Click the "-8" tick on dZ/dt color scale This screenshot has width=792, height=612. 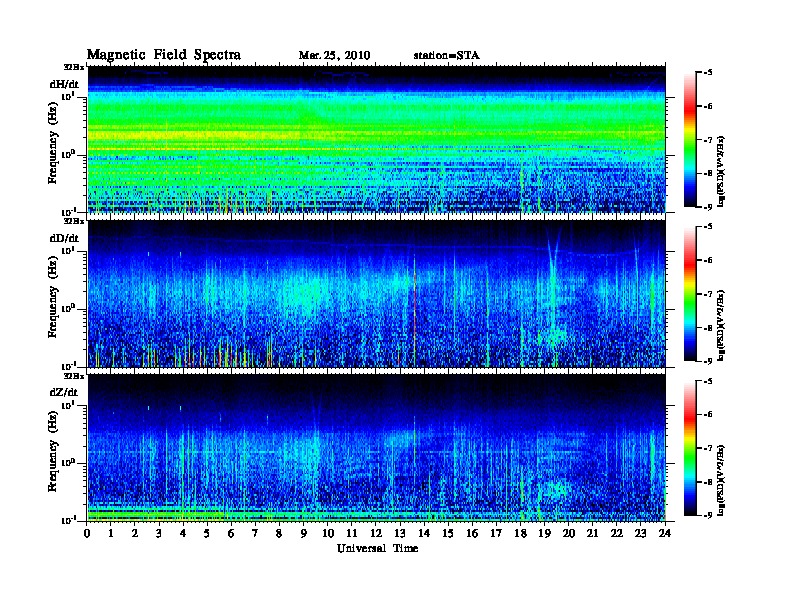click(x=708, y=482)
